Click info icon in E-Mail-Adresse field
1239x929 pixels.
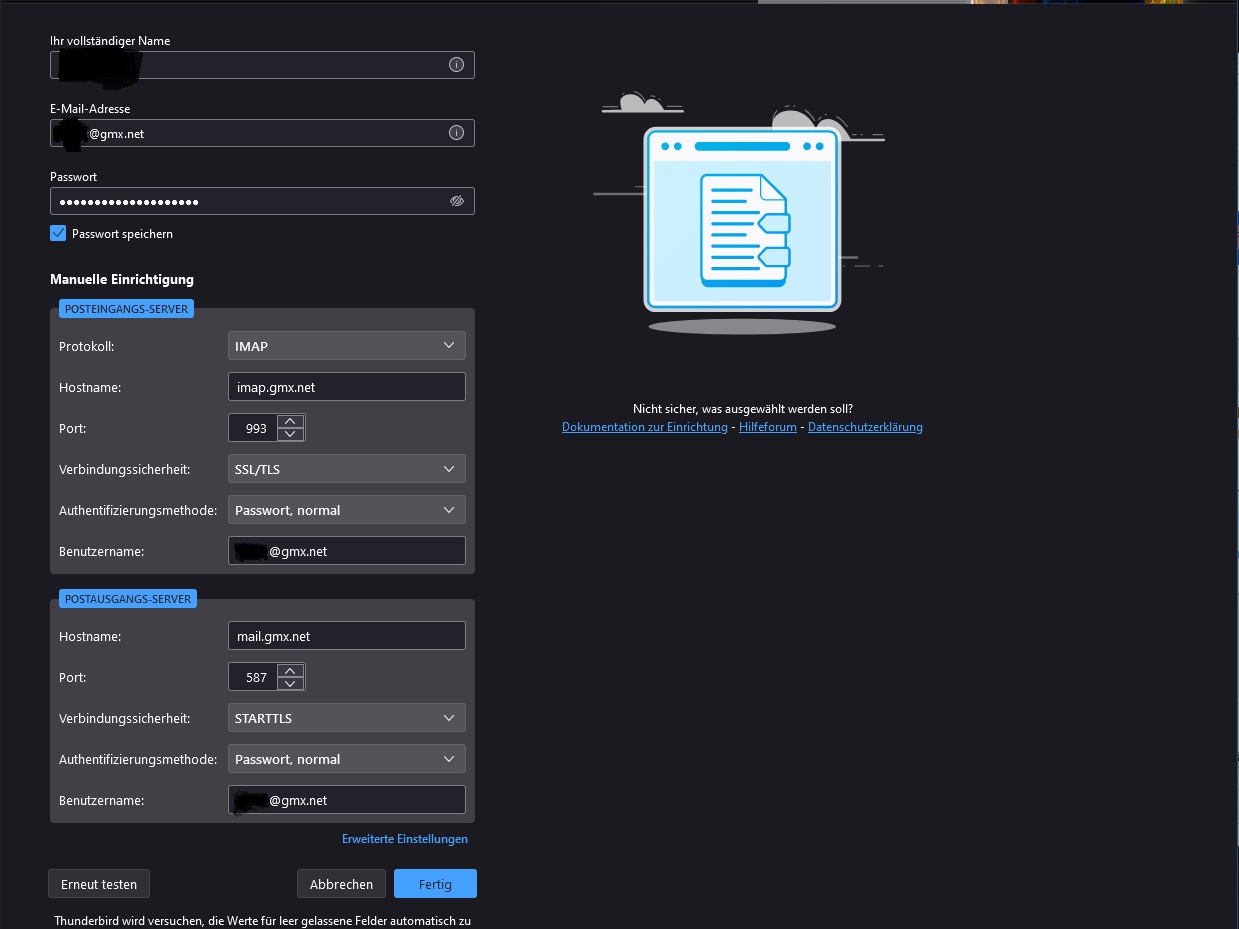coord(456,133)
